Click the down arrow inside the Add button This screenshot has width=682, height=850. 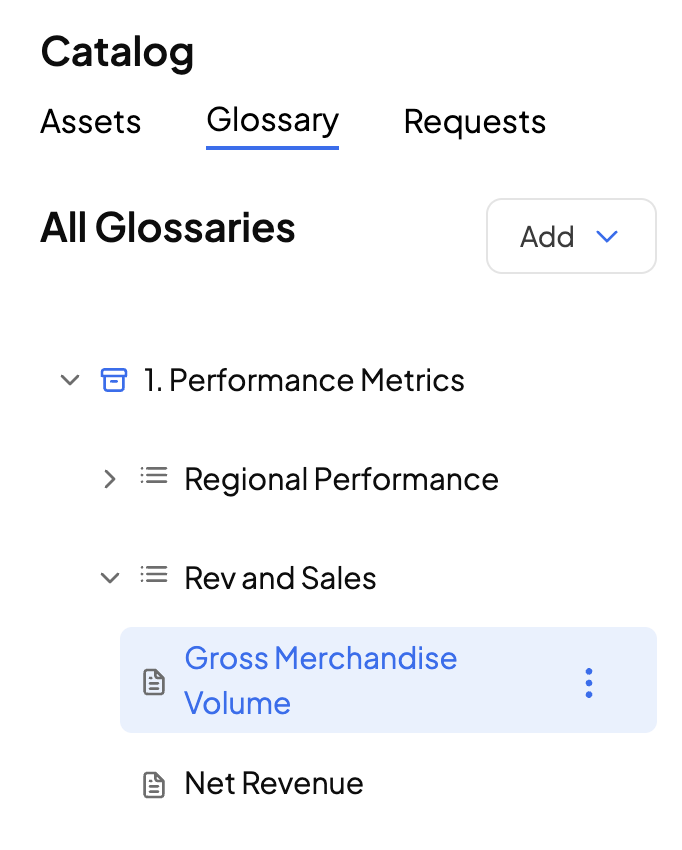pos(607,236)
